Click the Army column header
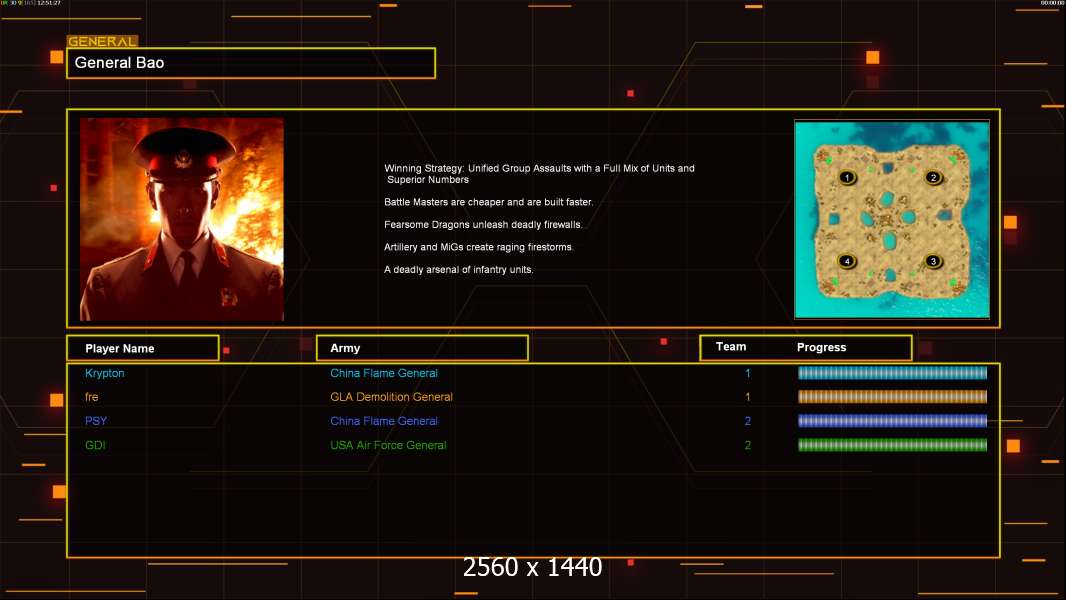Image resolution: width=1066 pixels, height=600 pixels. click(422, 348)
